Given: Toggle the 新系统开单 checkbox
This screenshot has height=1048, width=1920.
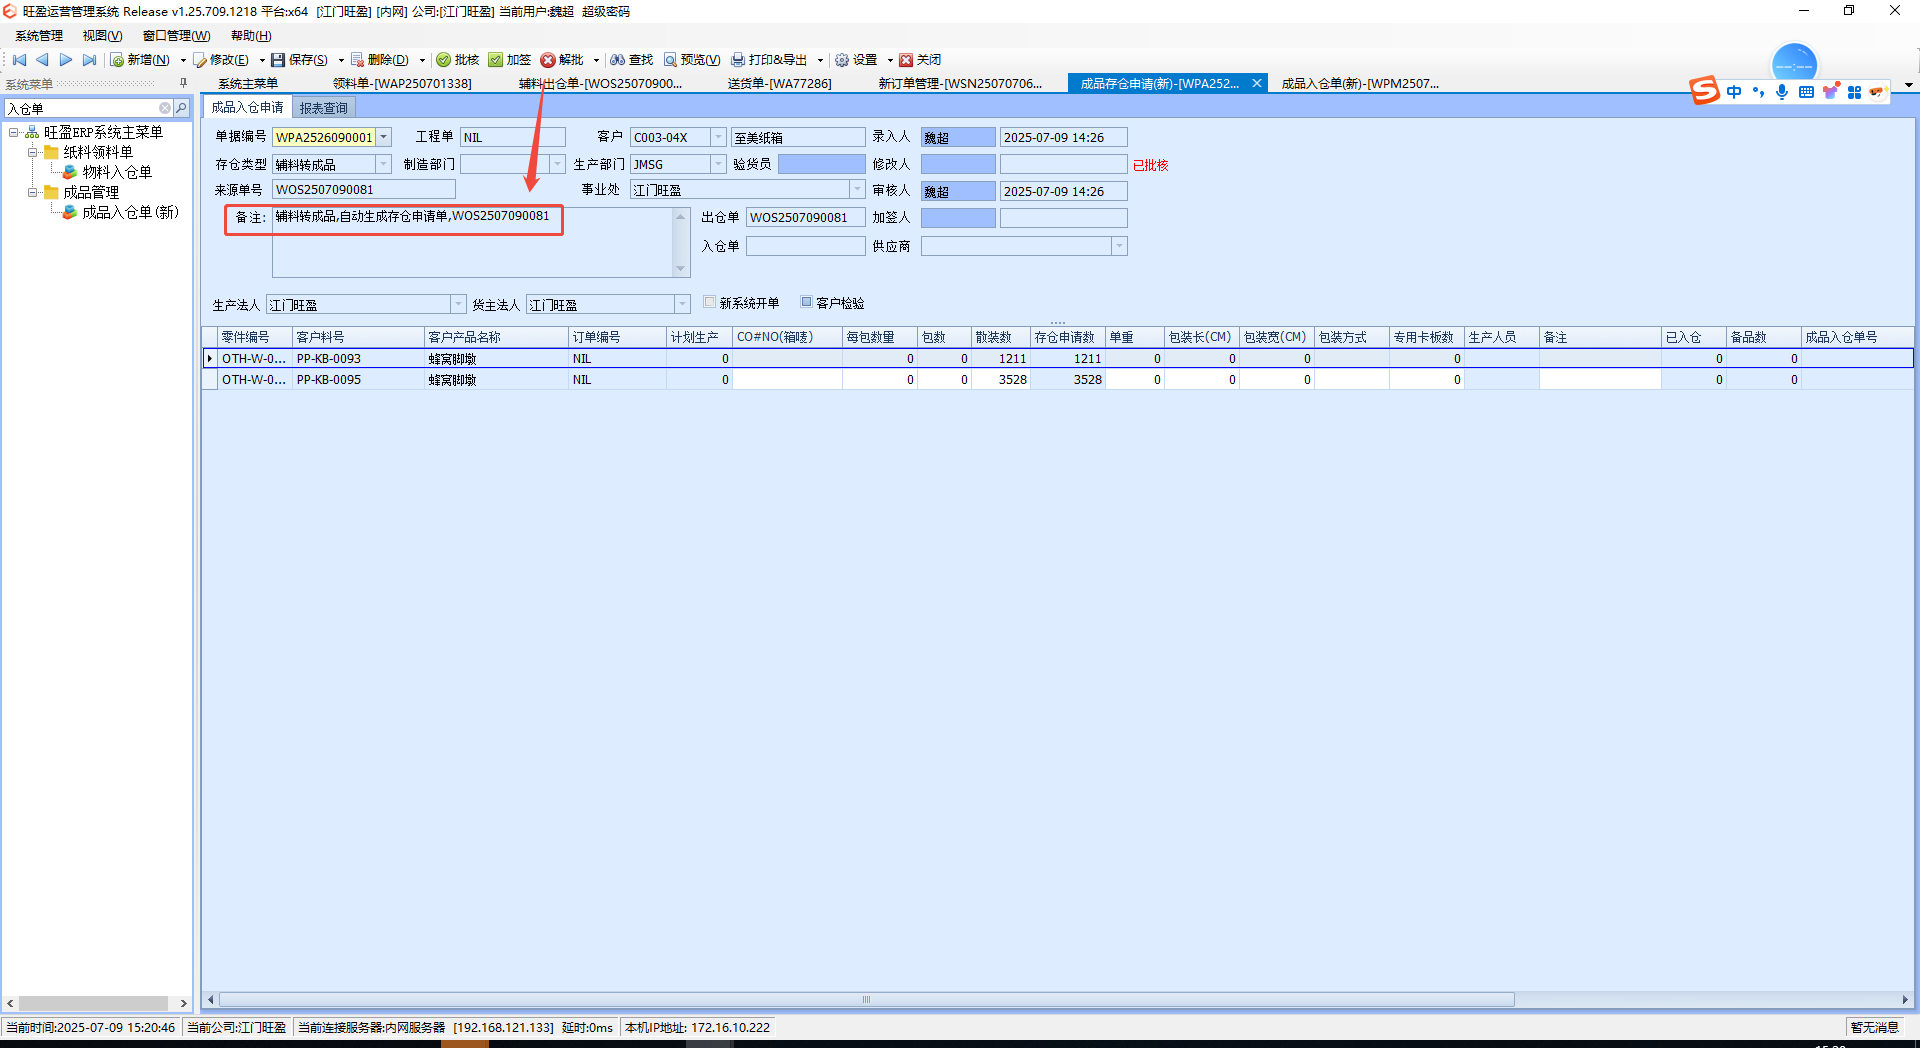Looking at the screenshot, I should (x=710, y=302).
